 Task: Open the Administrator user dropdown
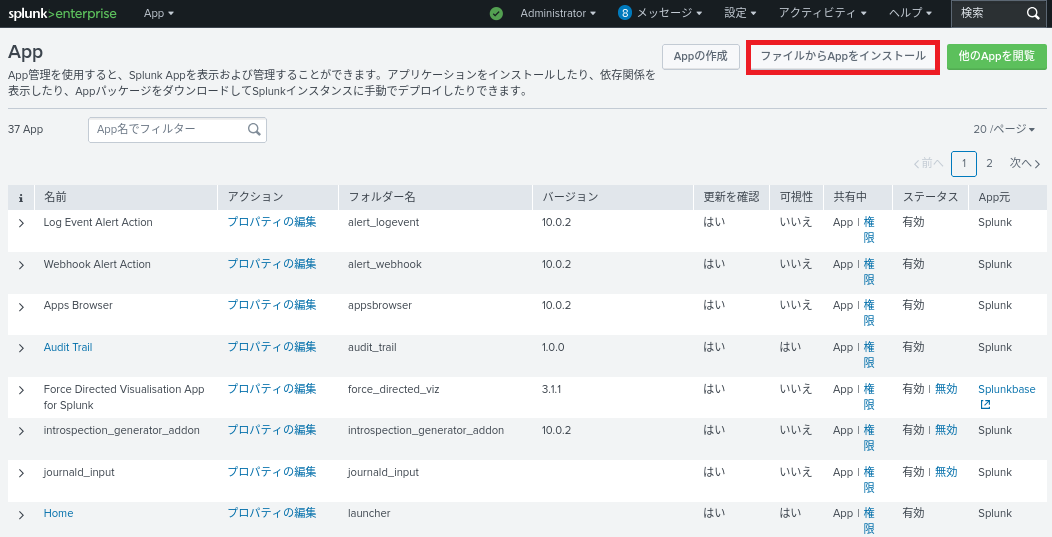click(558, 13)
